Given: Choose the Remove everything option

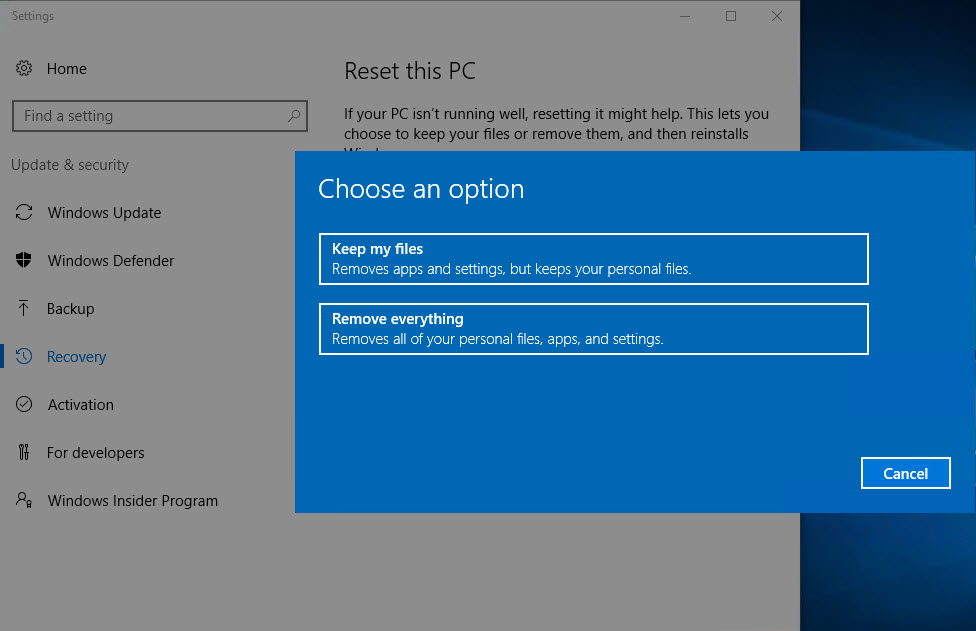Looking at the screenshot, I should pos(594,329).
